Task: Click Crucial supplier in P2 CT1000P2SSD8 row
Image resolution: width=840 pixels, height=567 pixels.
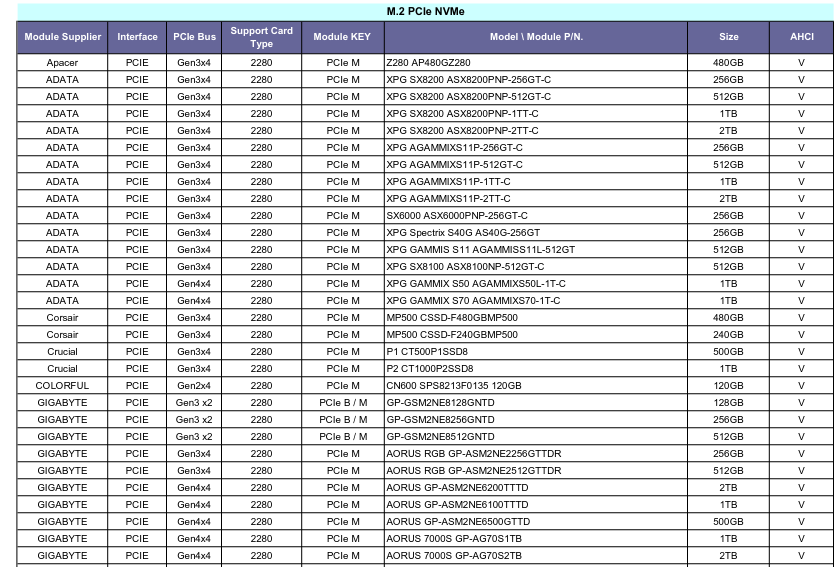Action: (62, 369)
